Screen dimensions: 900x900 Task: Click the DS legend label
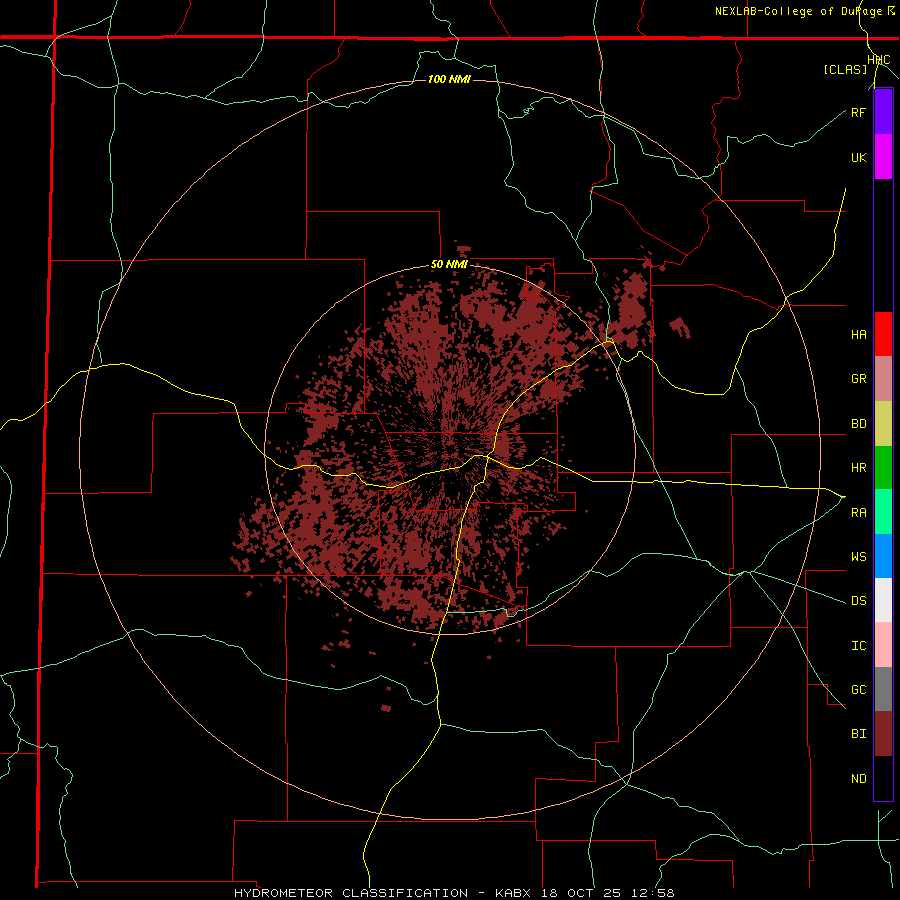click(x=858, y=601)
